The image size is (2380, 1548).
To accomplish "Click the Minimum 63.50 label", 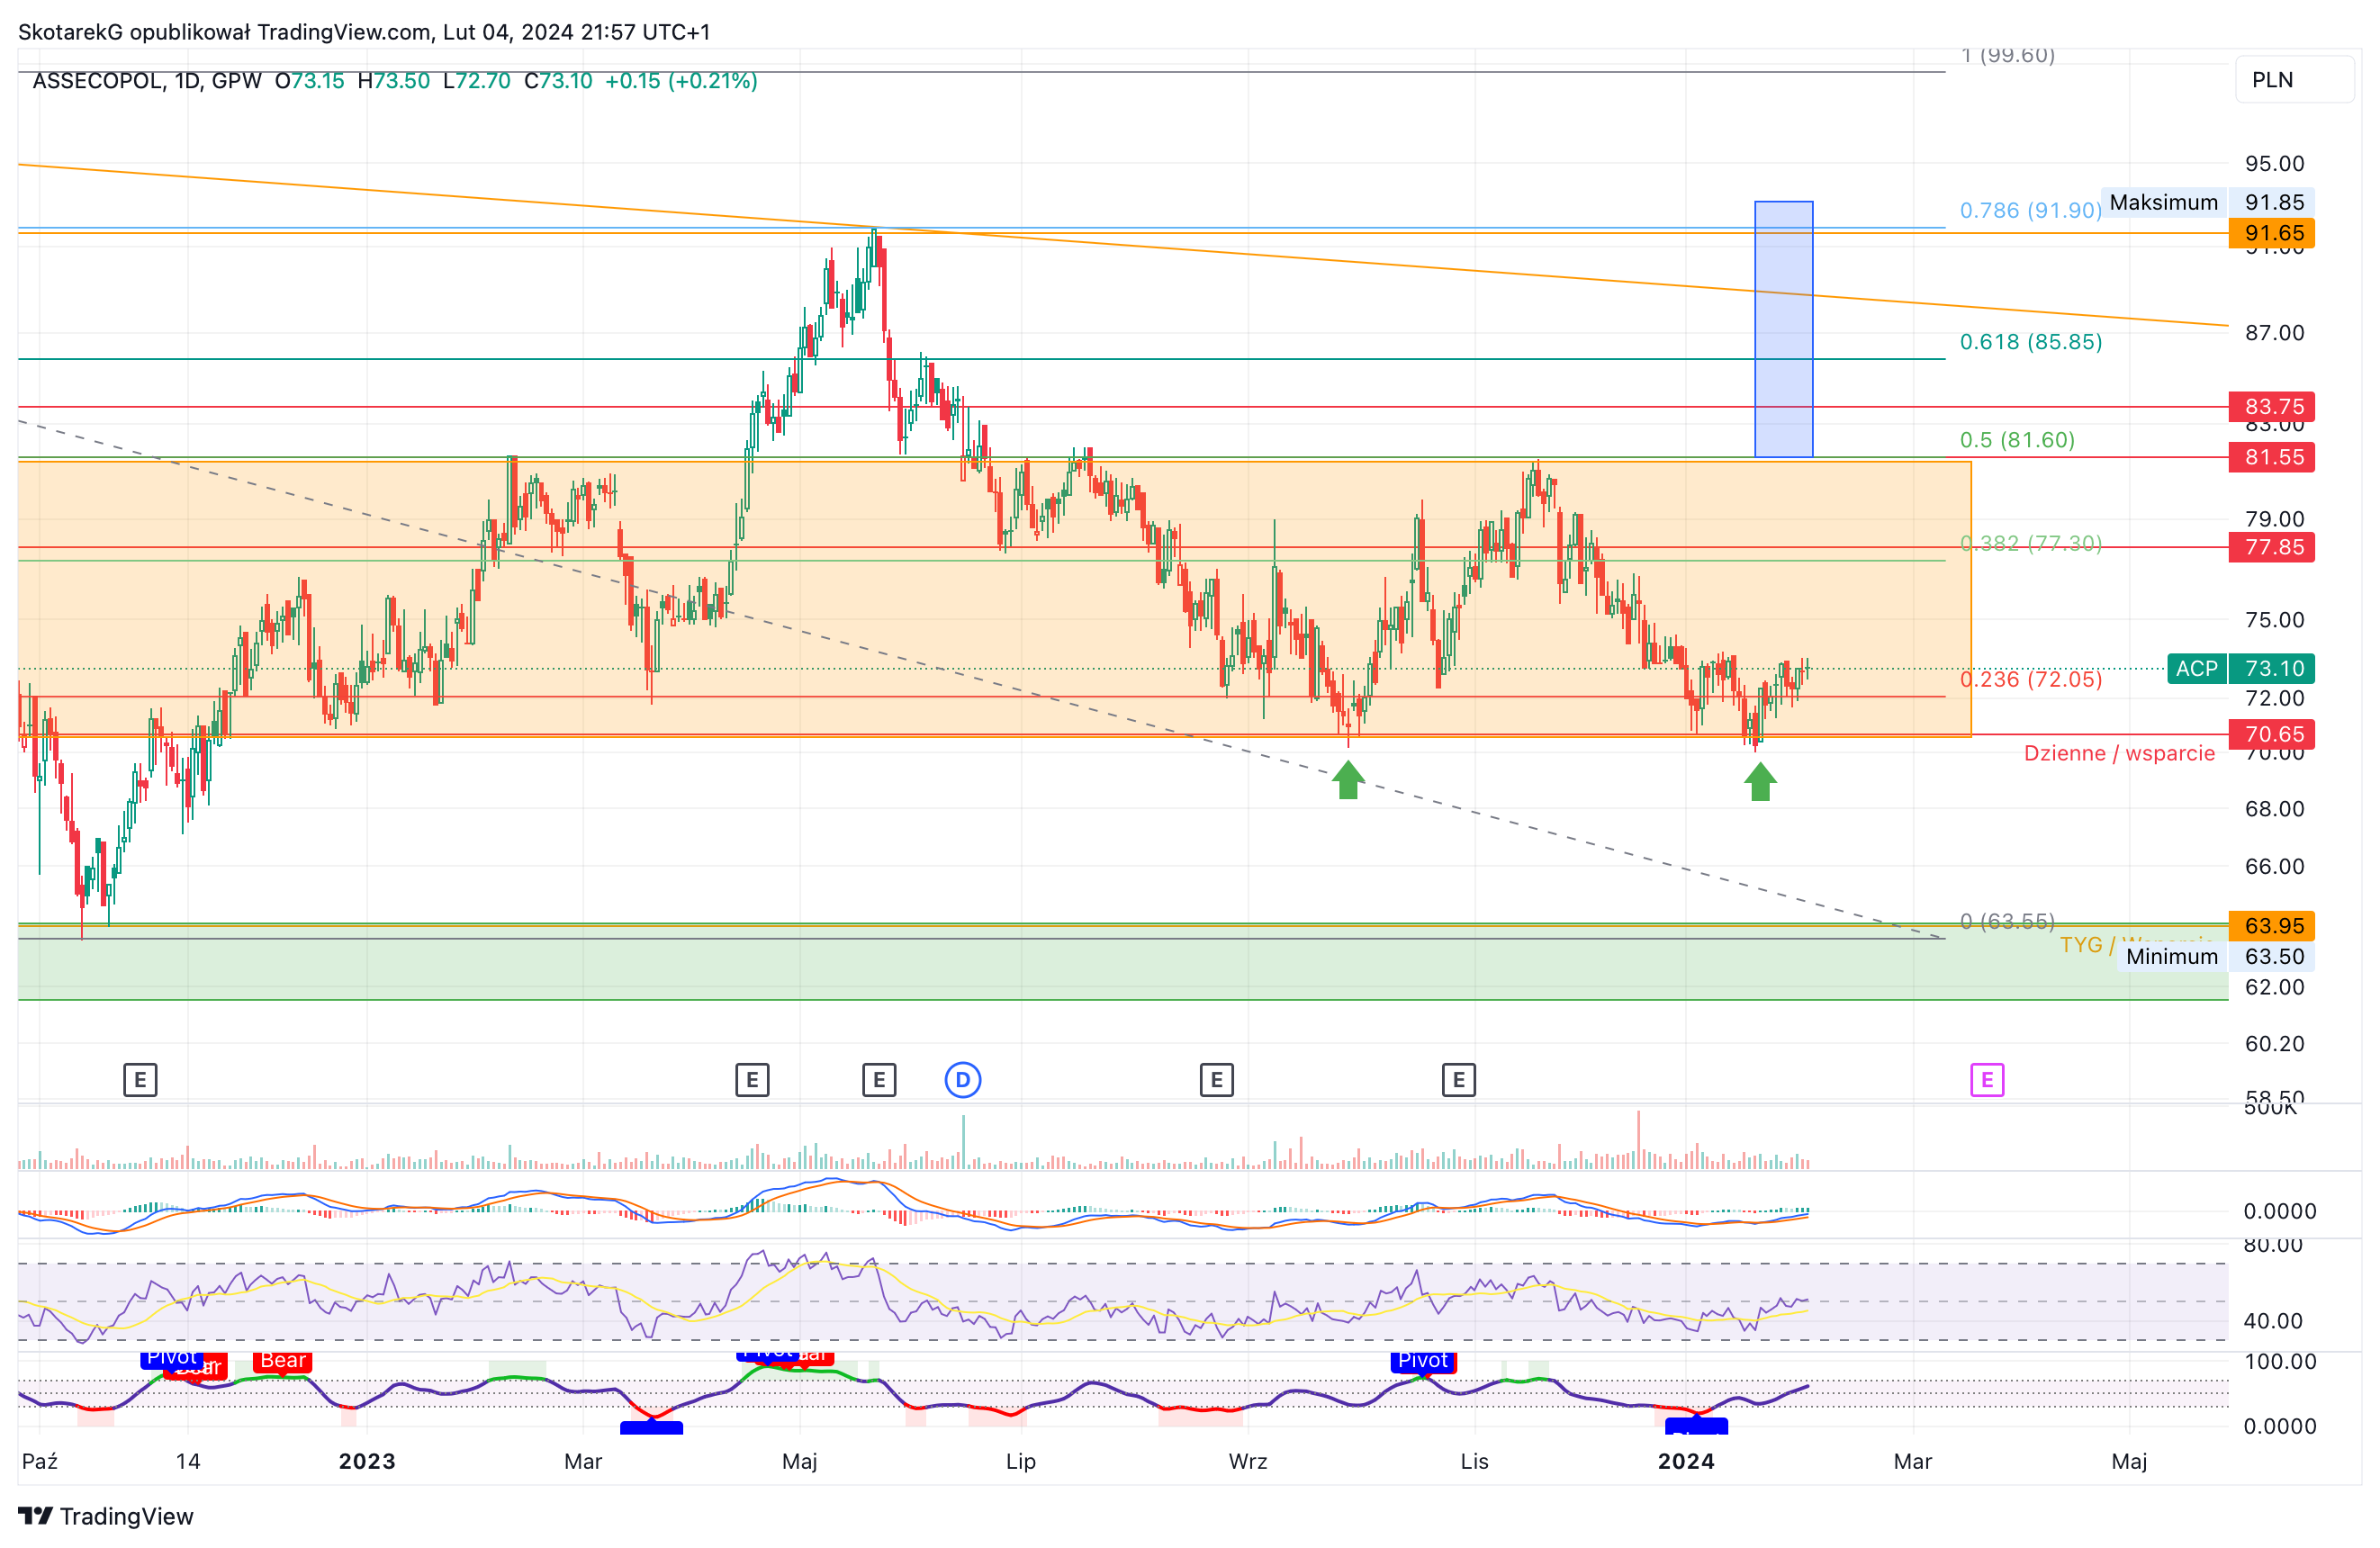I will click(2215, 956).
